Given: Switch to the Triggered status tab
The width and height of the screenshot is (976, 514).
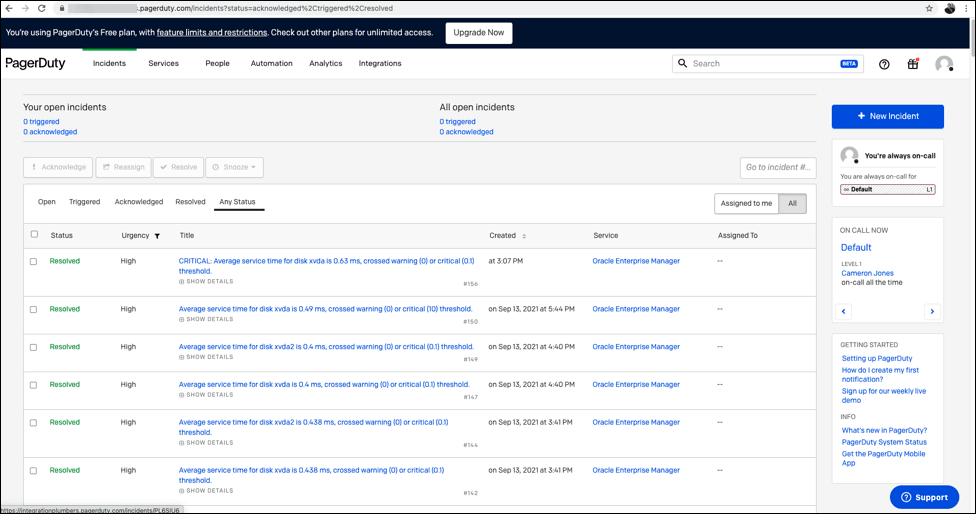Looking at the screenshot, I should [x=85, y=202].
